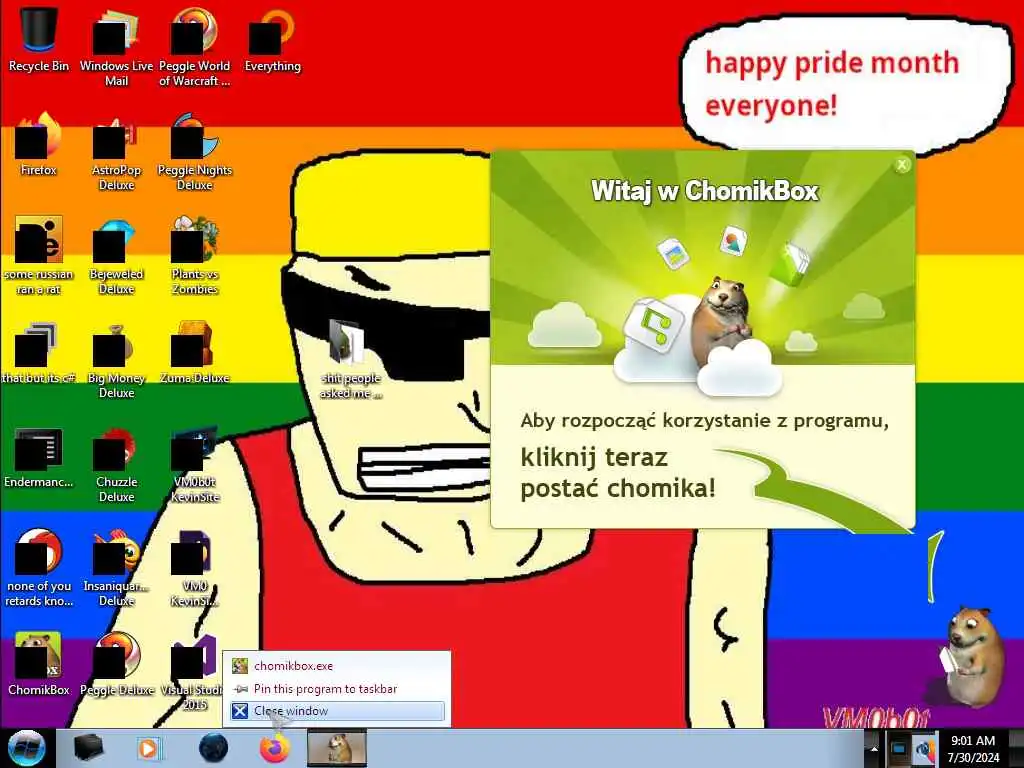This screenshot has height=768, width=1024.
Task: Click the monitor tray icon
Action: pyautogui.click(x=899, y=748)
